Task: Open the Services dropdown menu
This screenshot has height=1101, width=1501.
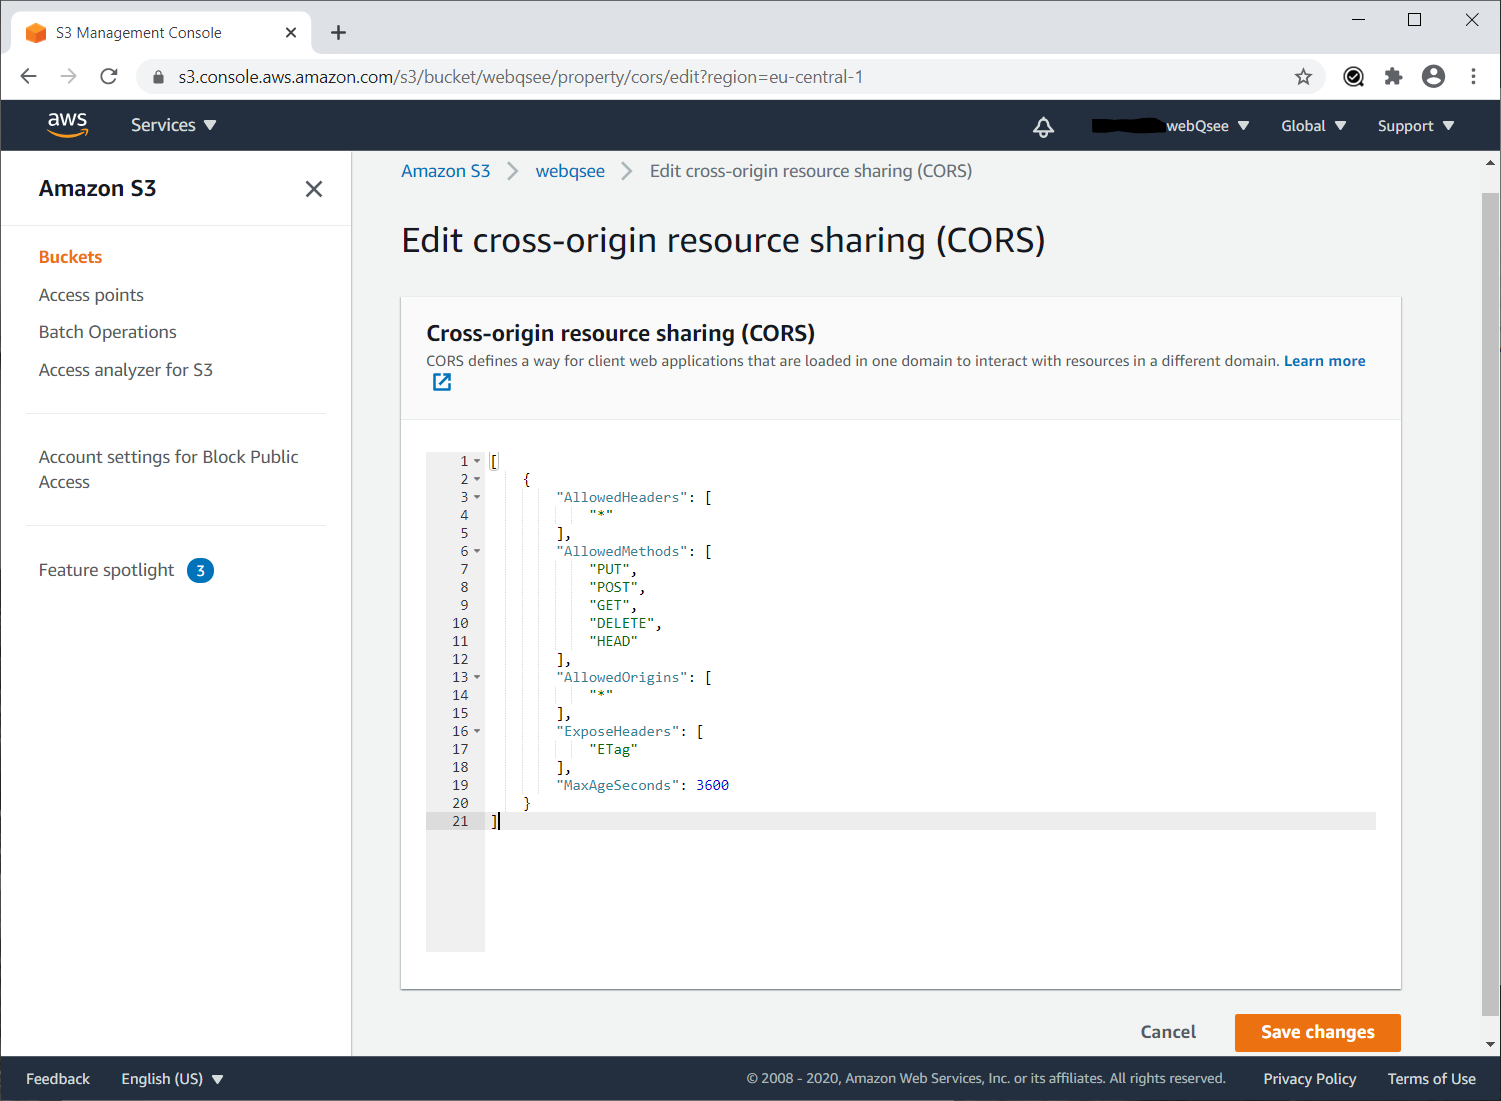Action: coord(174,125)
